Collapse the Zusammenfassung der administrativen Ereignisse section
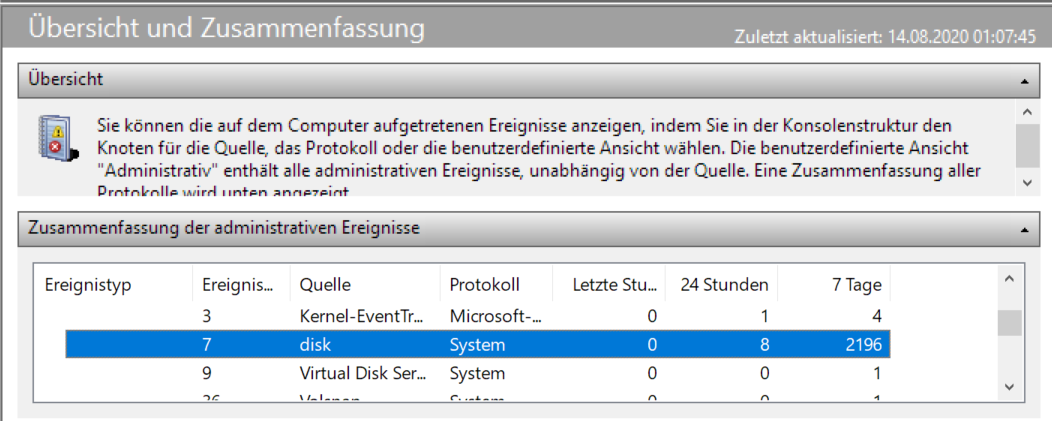The width and height of the screenshot is (1052, 421). click(x=1023, y=229)
